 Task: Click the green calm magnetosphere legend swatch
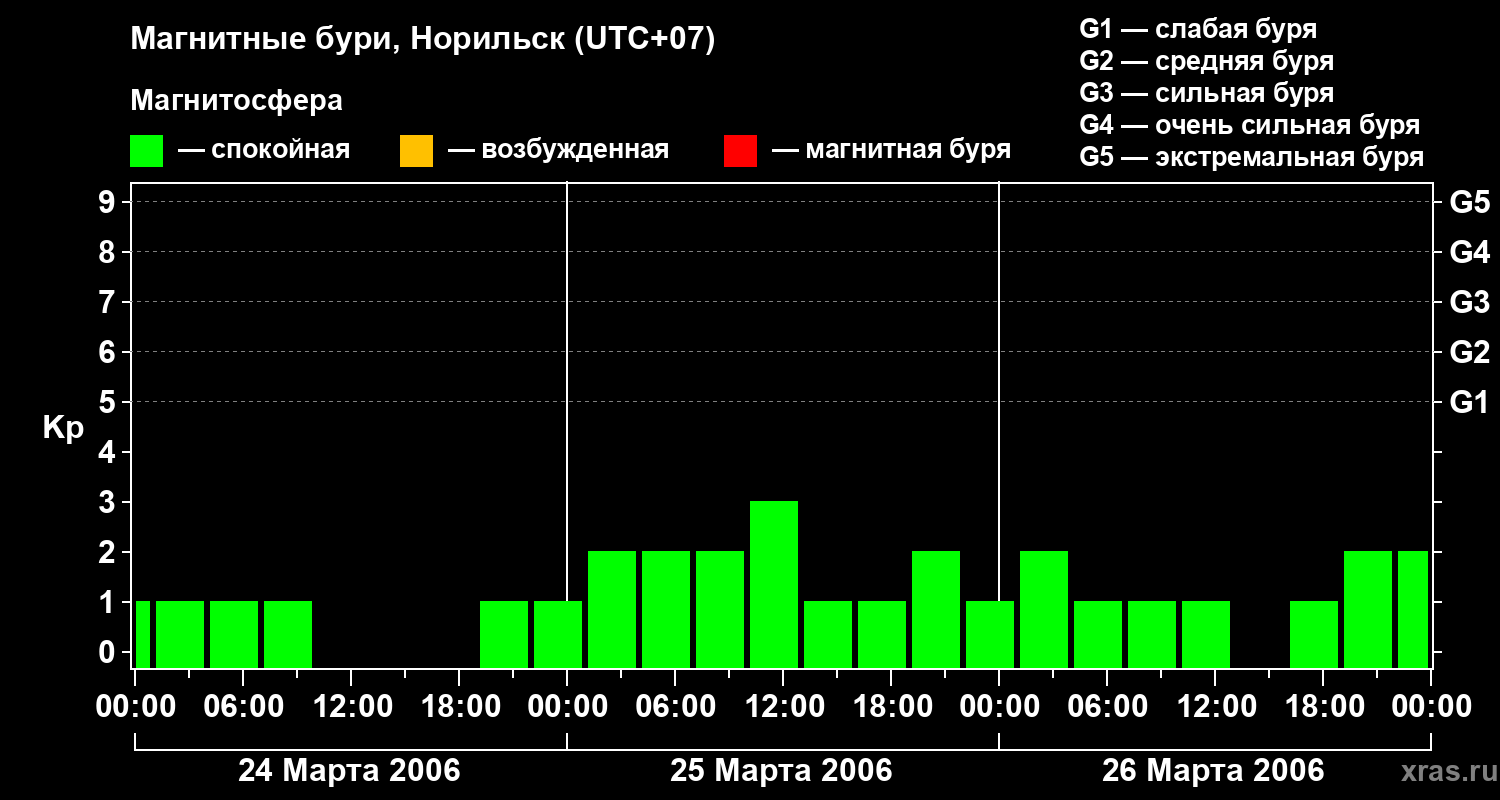click(x=146, y=150)
